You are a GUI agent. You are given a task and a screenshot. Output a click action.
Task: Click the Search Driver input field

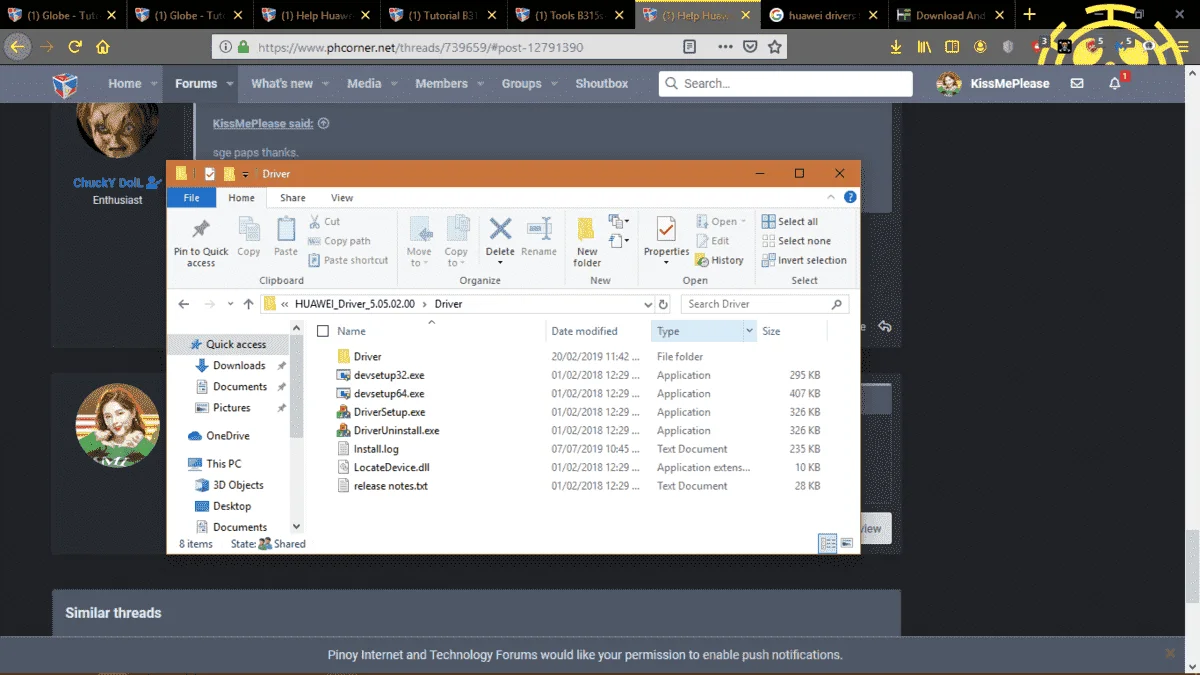[766, 304]
